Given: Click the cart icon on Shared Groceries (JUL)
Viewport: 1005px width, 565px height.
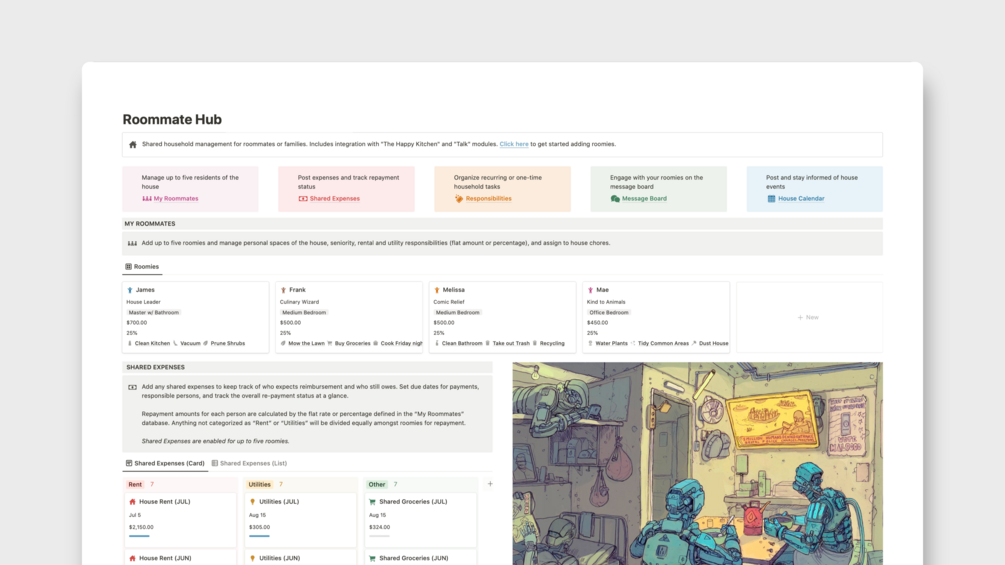Looking at the screenshot, I should click(372, 502).
